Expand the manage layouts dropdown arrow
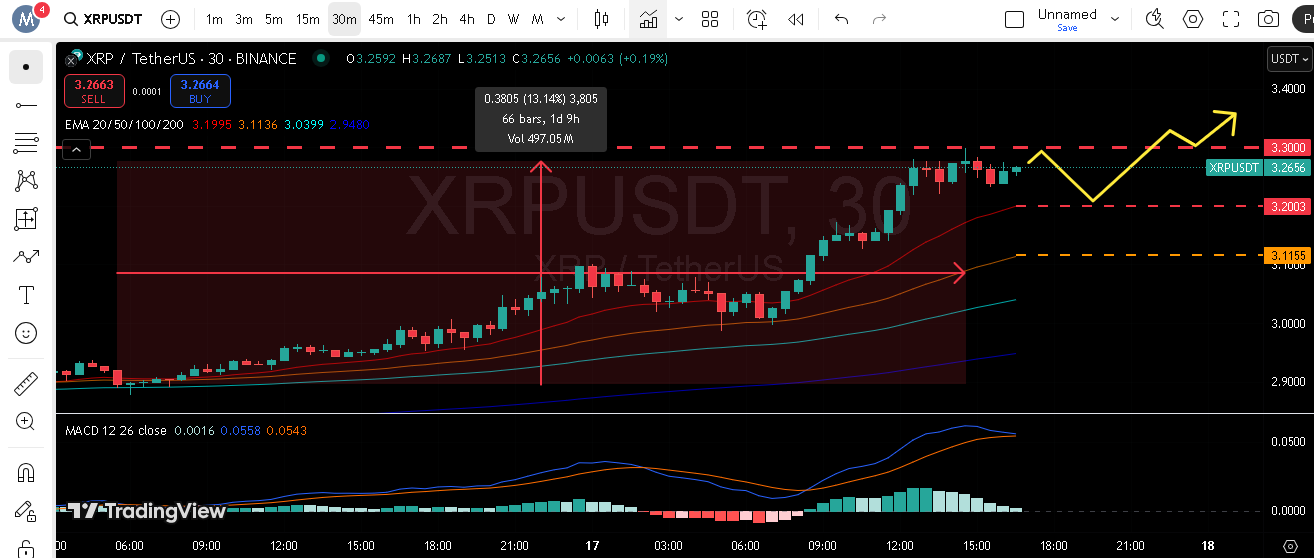The width and height of the screenshot is (1314, 558). tap(1115, 19)
